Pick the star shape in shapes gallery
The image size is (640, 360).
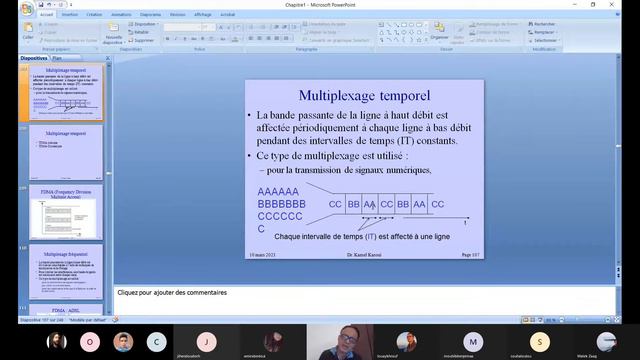[x=418, y=40]
